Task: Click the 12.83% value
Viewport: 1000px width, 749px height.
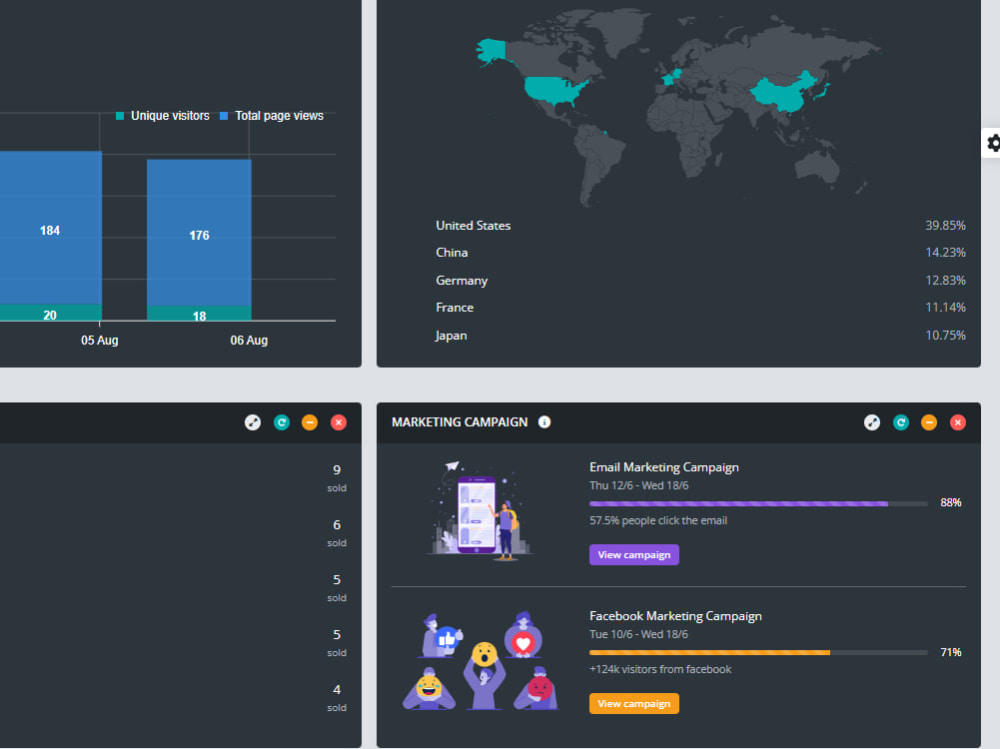Action: pyautogui.click(x=945, y=280)
